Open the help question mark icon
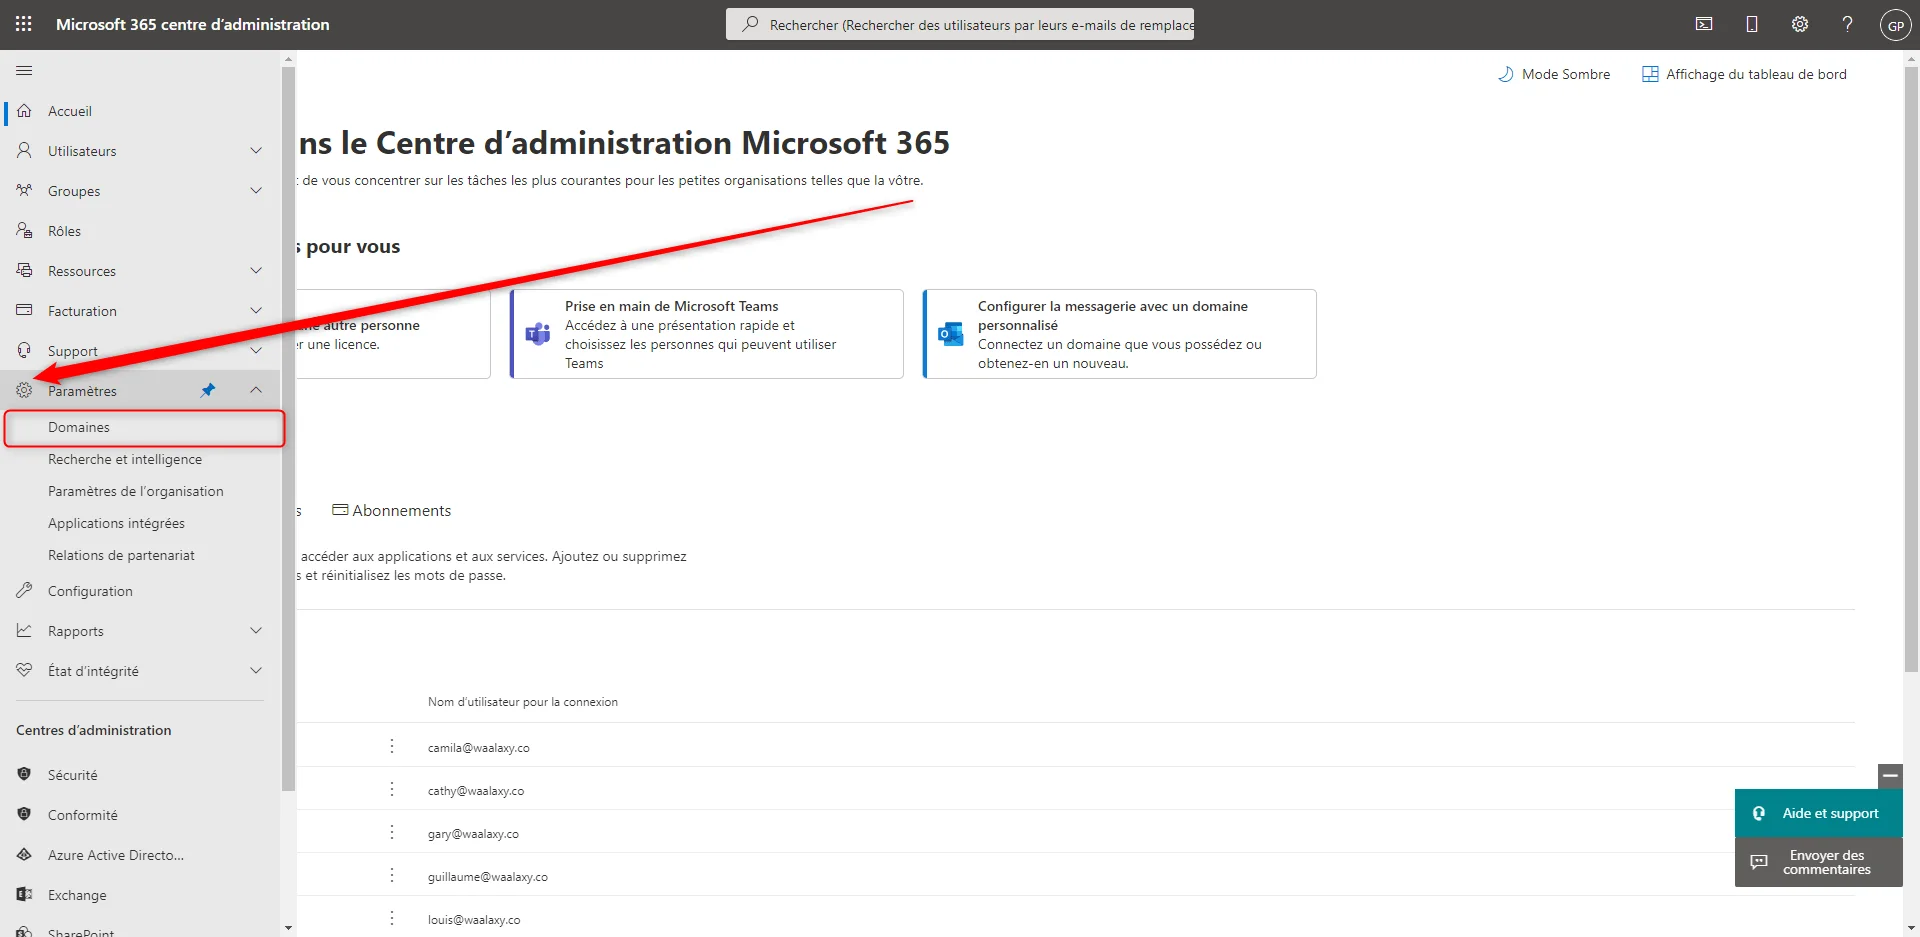Screen dimensions: 1920x937 click(x=1847, y=24)
